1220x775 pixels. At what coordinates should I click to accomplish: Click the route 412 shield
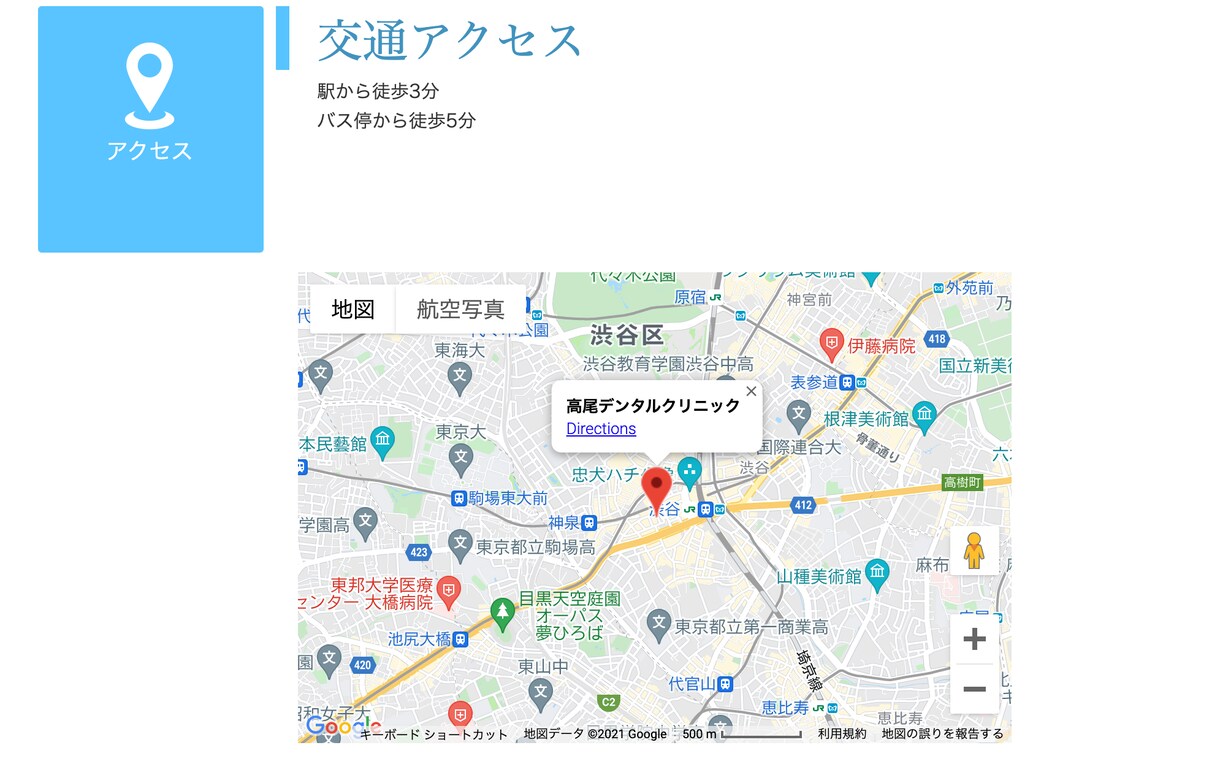(x=803, y=506)
